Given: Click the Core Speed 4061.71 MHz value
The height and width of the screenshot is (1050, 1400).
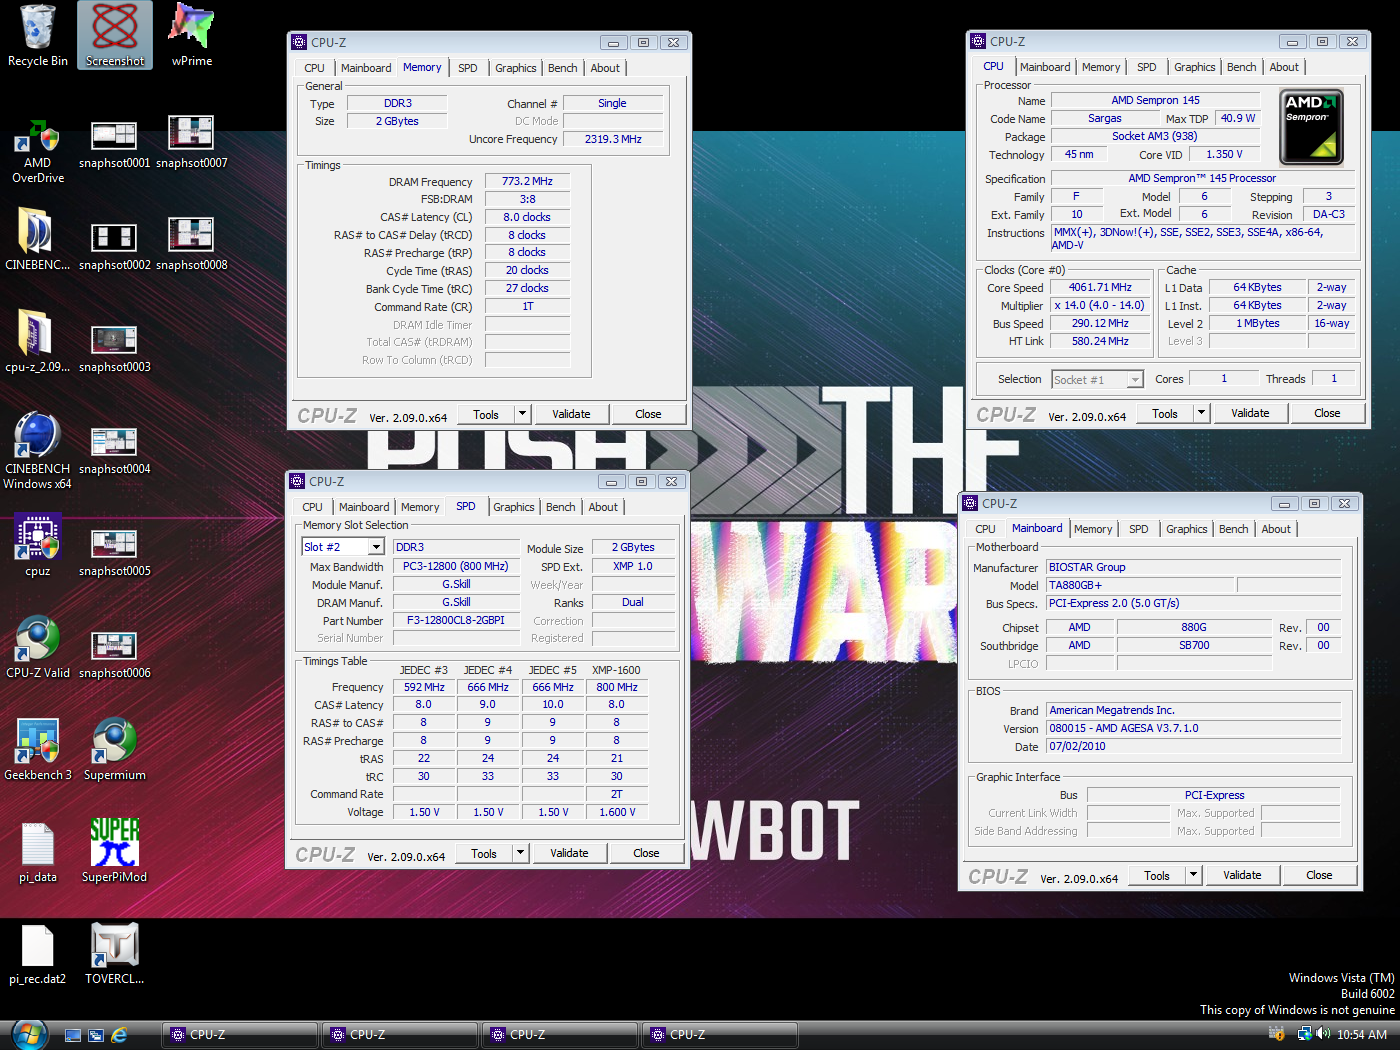Looking at the screenshot, I should pyautogui.click(x=1100, y=287).
